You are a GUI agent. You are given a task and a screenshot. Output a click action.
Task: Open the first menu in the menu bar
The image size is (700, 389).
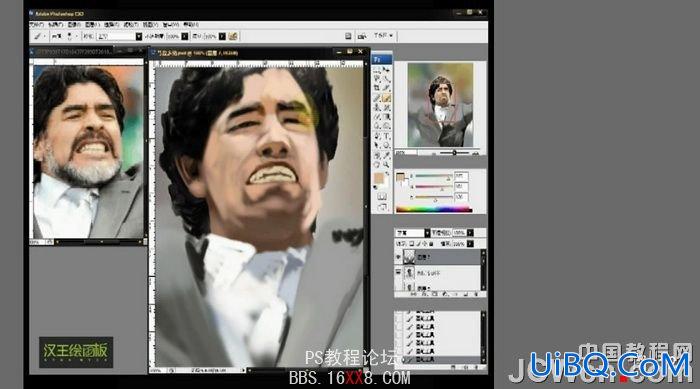(x=36, y=25)
